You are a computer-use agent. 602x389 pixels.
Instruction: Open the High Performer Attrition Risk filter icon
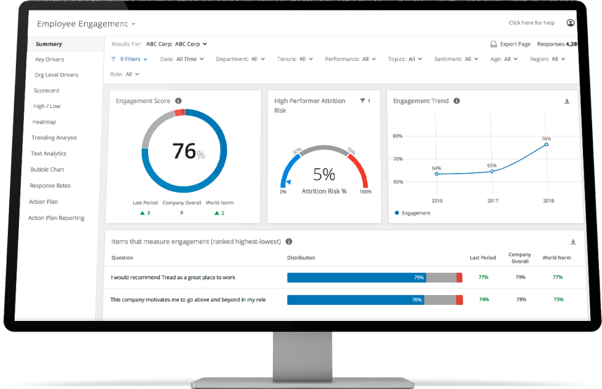pyautogui.click(x=362, y=101)
